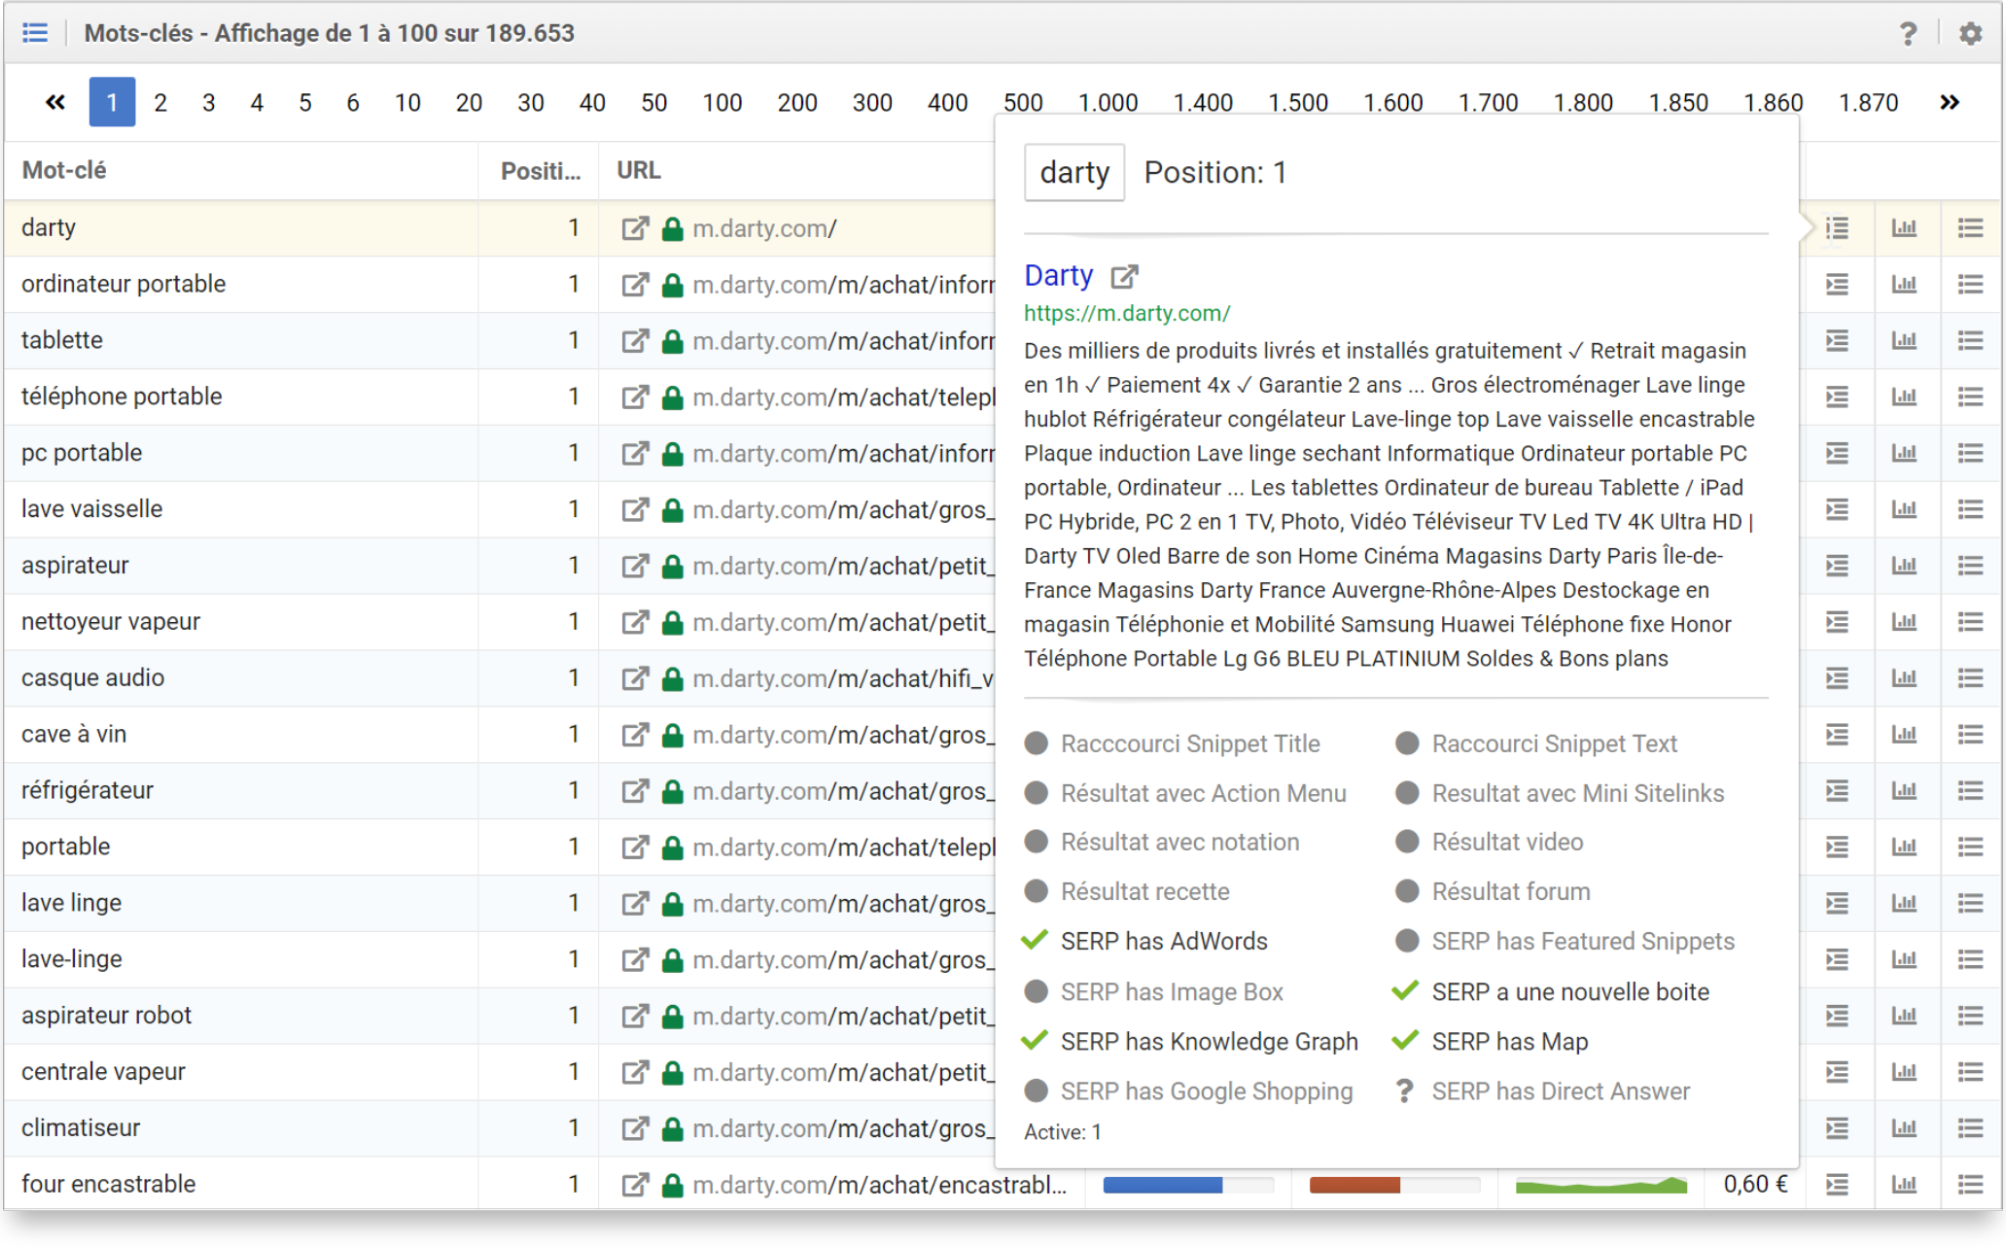Open SERP snippet icon for tablette row
Screen dimensions: 2006x1252
[x=1837, y=341]
